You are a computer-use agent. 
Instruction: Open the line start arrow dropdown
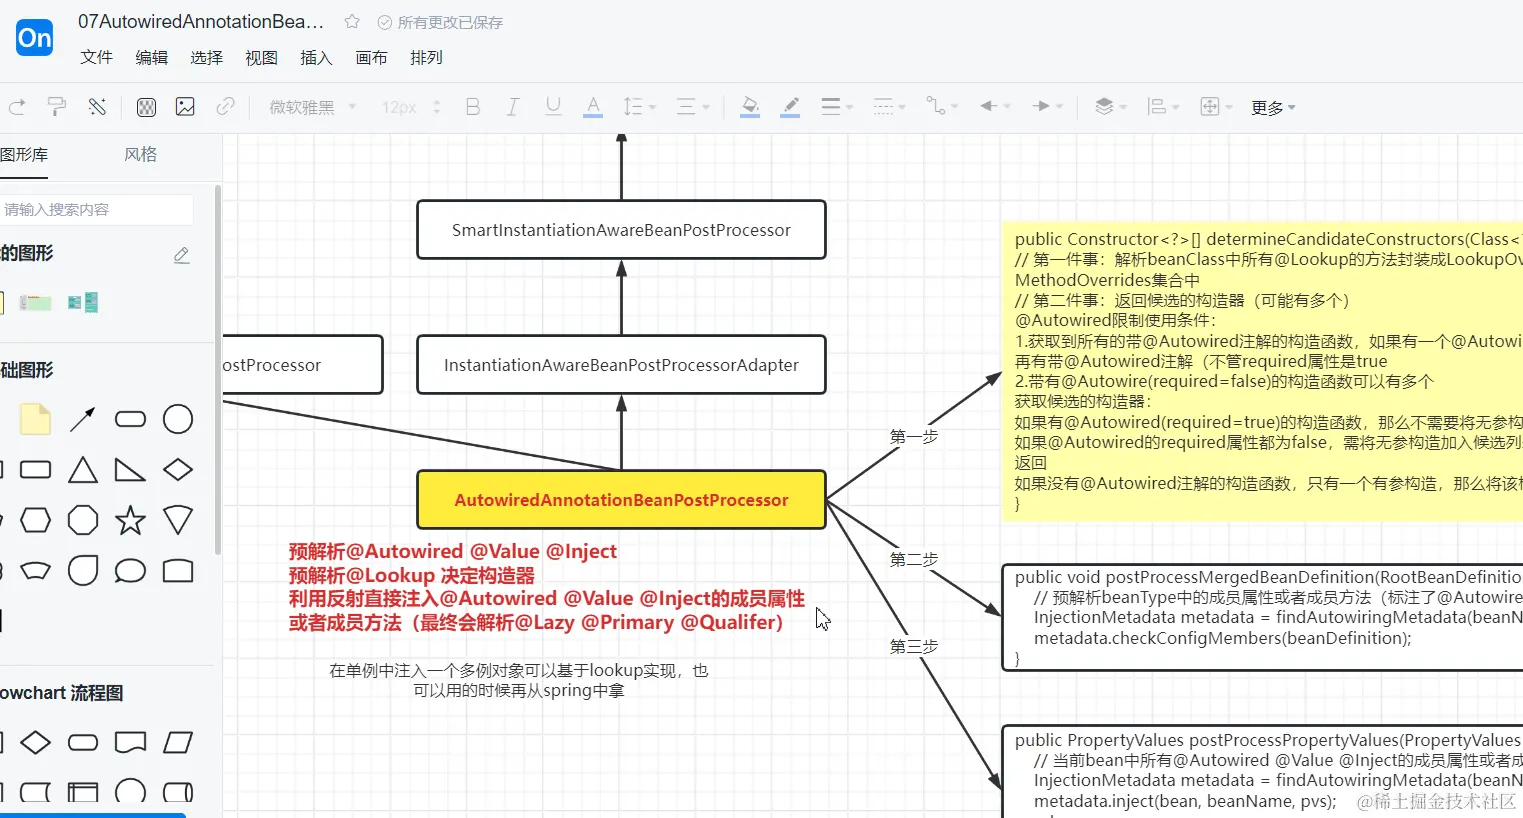click(x=995, y=106)
